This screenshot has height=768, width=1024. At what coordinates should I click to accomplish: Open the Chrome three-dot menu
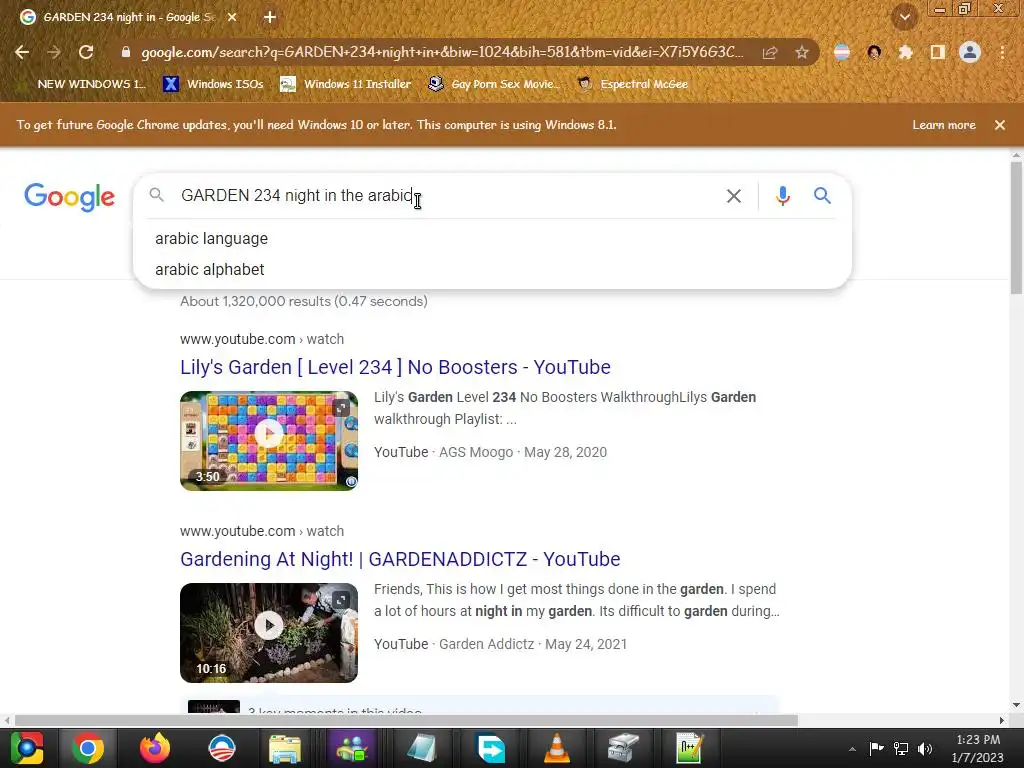click(1002, 52)
